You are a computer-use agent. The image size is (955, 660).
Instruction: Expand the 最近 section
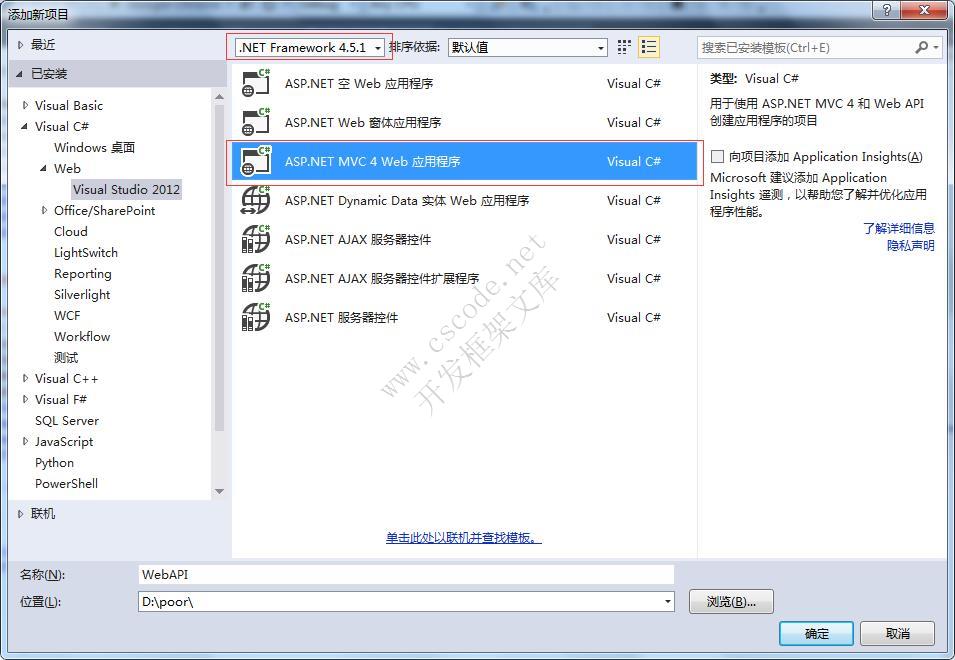(20, 44)
